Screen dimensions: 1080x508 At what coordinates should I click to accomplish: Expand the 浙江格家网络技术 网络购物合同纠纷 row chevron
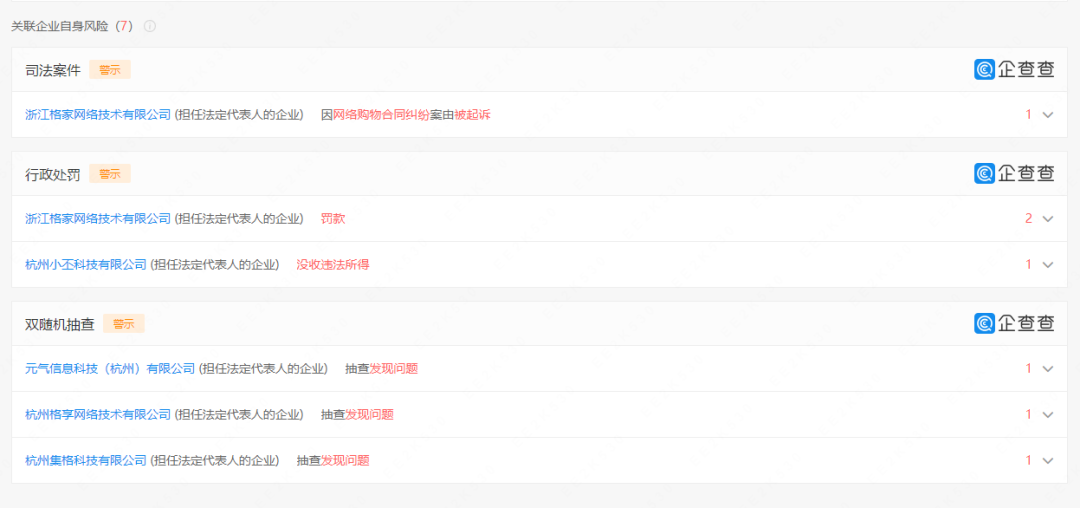[x=1048, y=115]
